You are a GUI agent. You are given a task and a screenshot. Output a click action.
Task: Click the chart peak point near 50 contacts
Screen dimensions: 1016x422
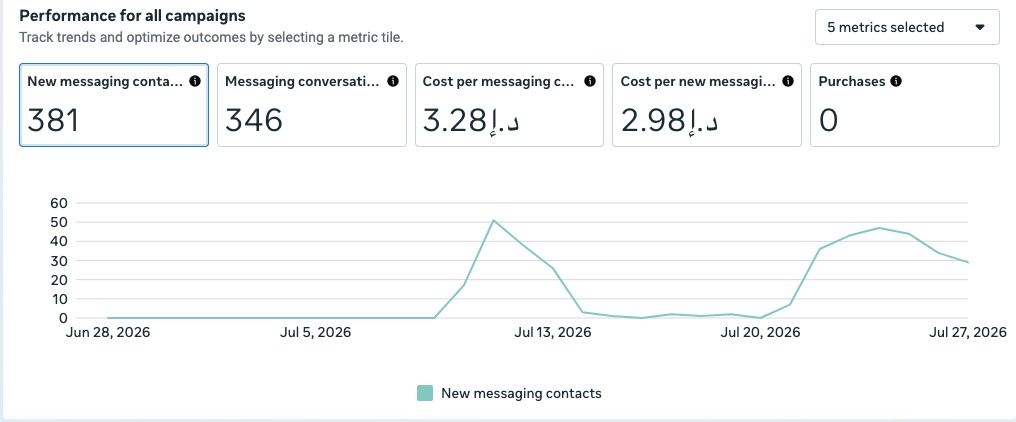493,220
